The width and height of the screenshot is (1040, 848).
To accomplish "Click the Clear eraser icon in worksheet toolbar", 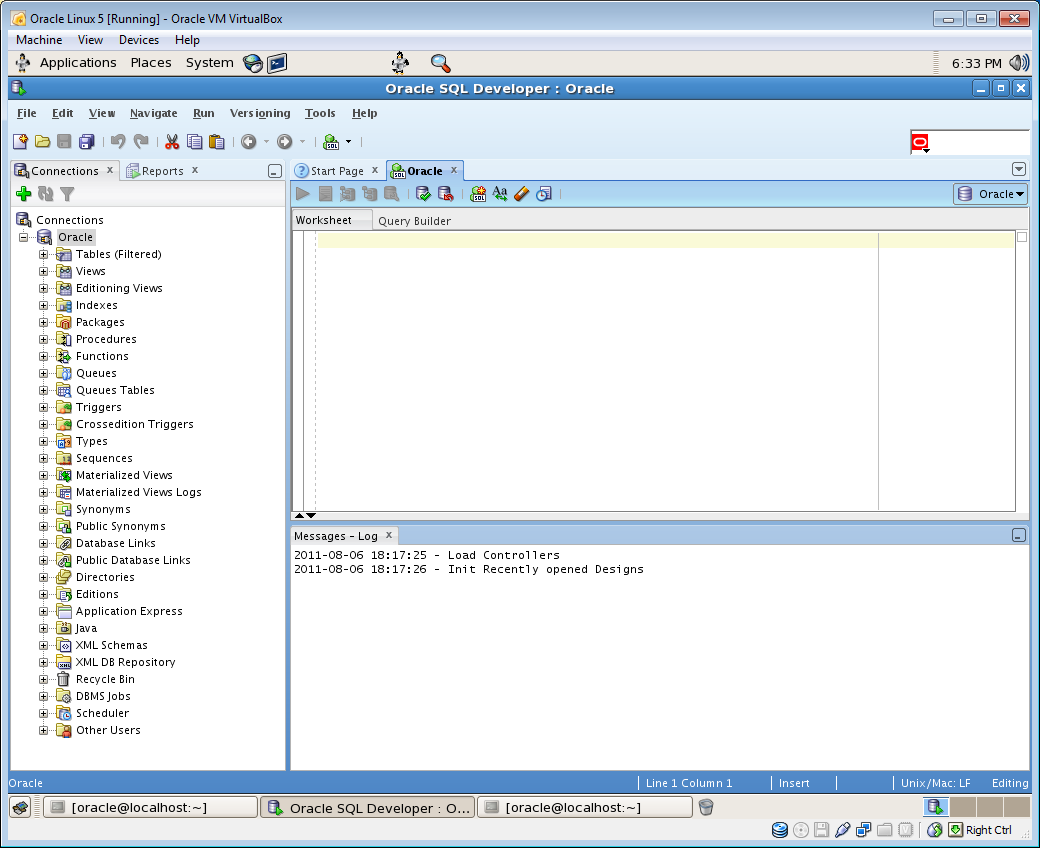I will click(x=521, y=194).
